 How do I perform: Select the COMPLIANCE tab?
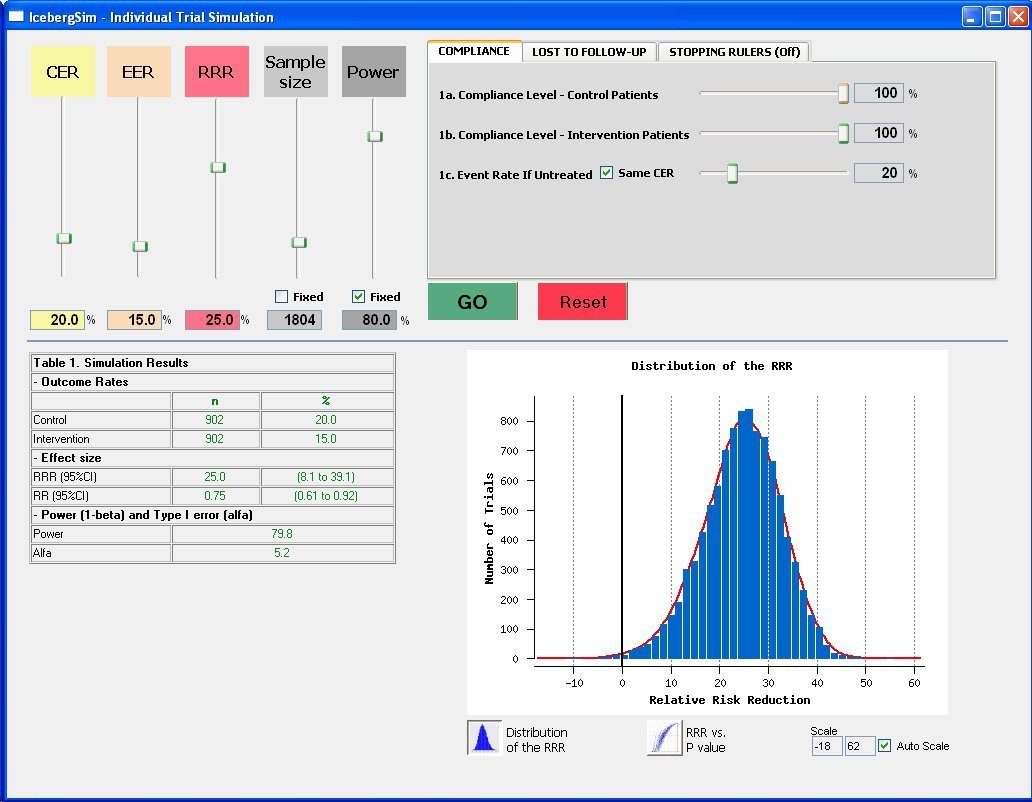pyautogui.click(x=474, y=51)
